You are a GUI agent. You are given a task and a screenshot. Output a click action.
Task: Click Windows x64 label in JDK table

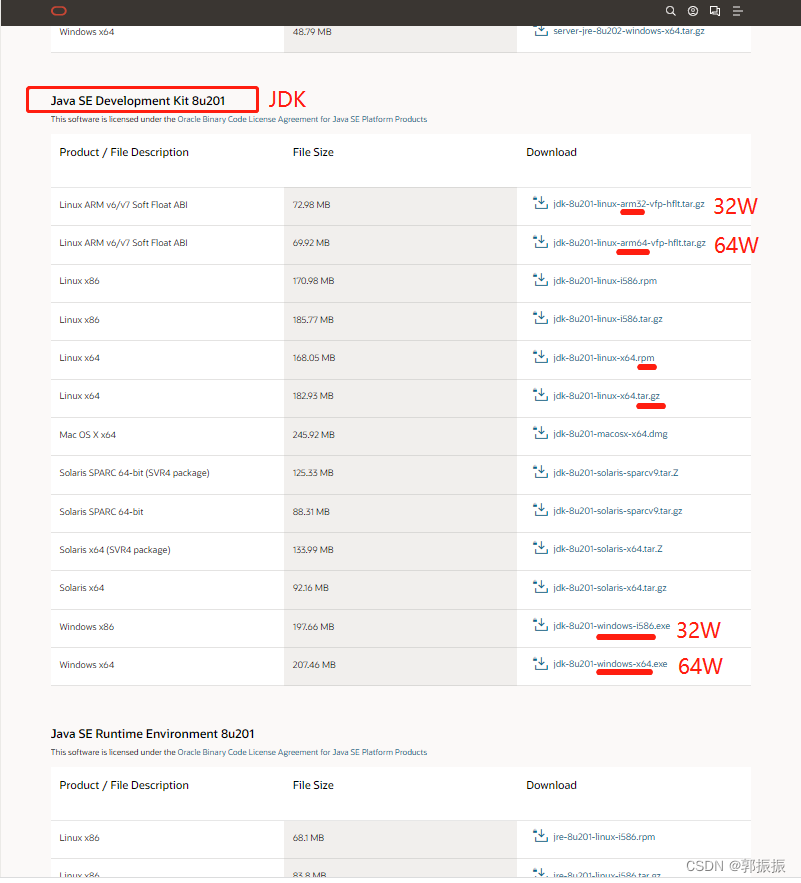[87, 665]
